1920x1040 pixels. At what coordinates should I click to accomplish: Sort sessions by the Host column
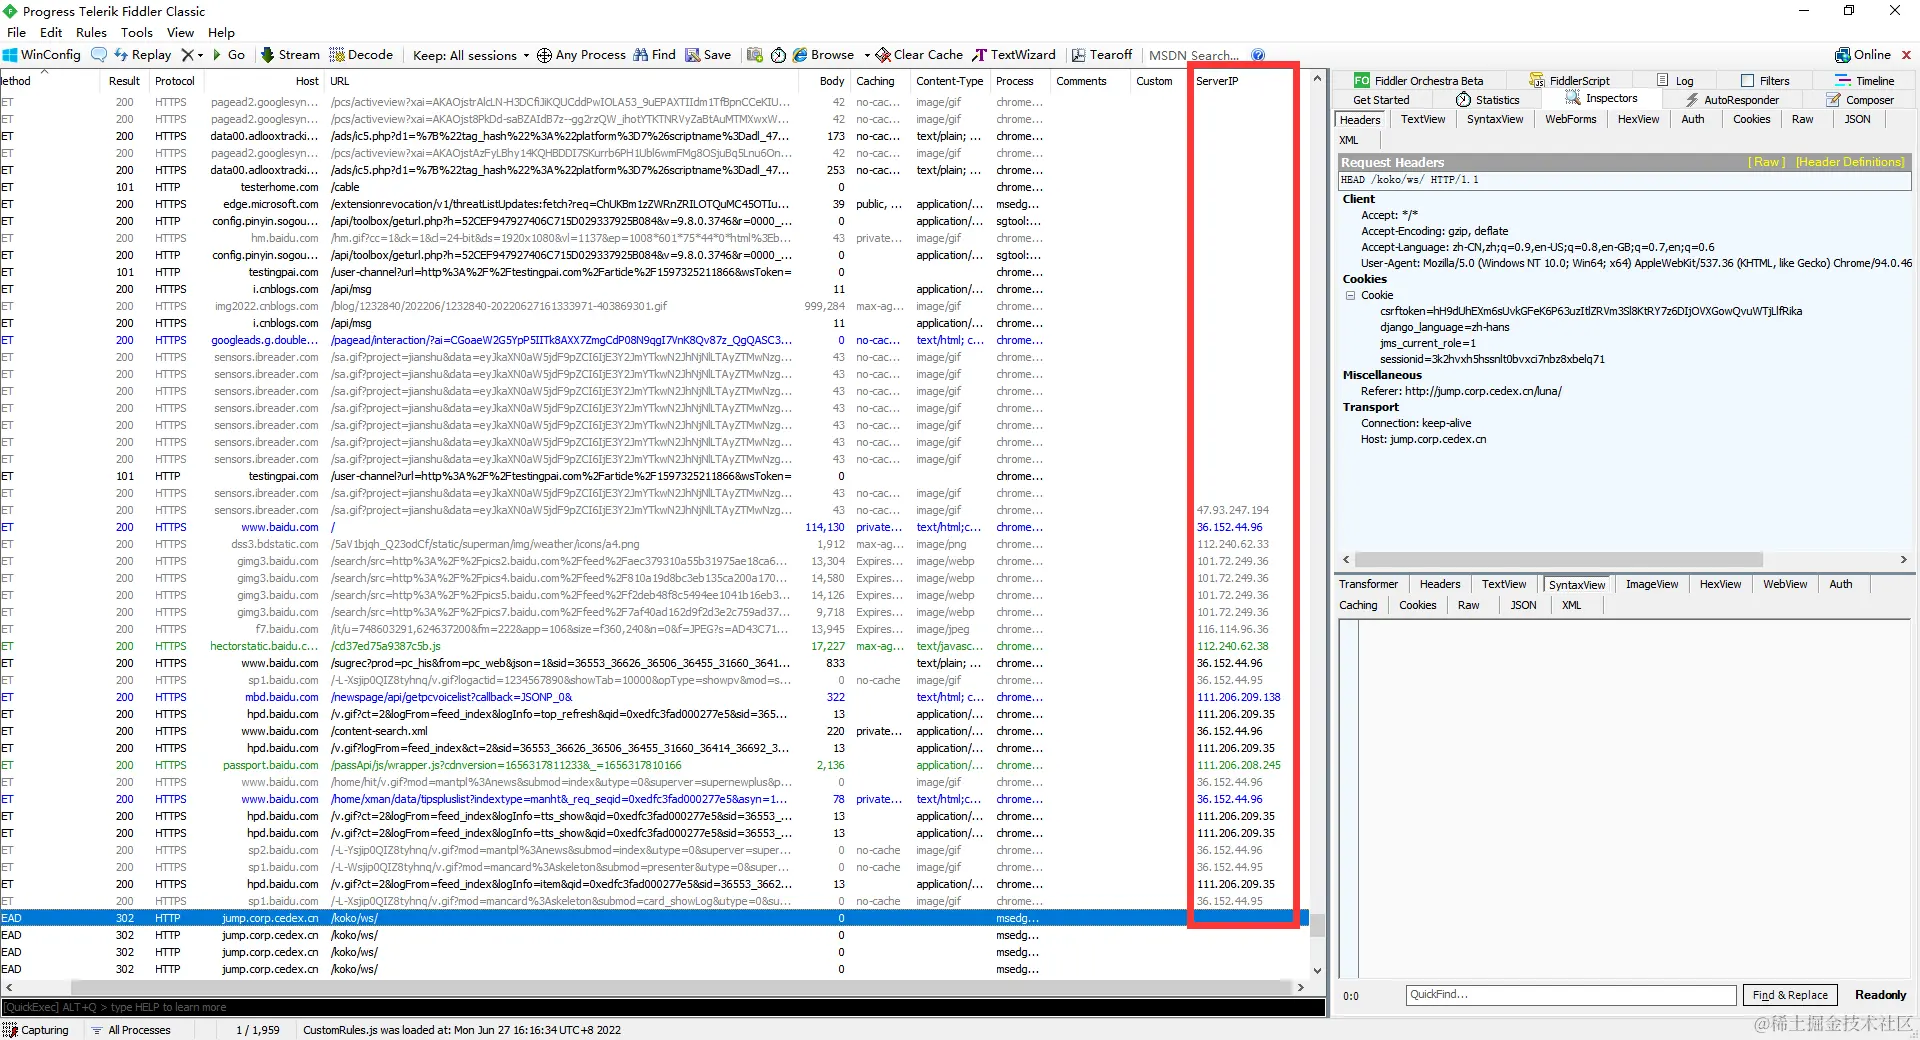tap(262, 81)
